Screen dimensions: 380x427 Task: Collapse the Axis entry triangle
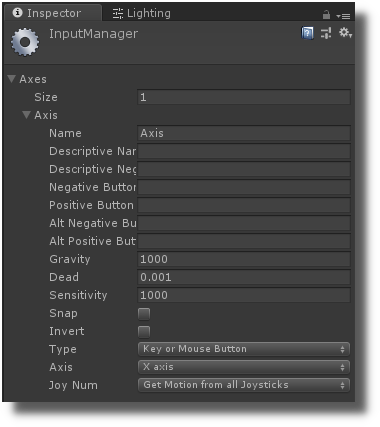click(26, 115)
